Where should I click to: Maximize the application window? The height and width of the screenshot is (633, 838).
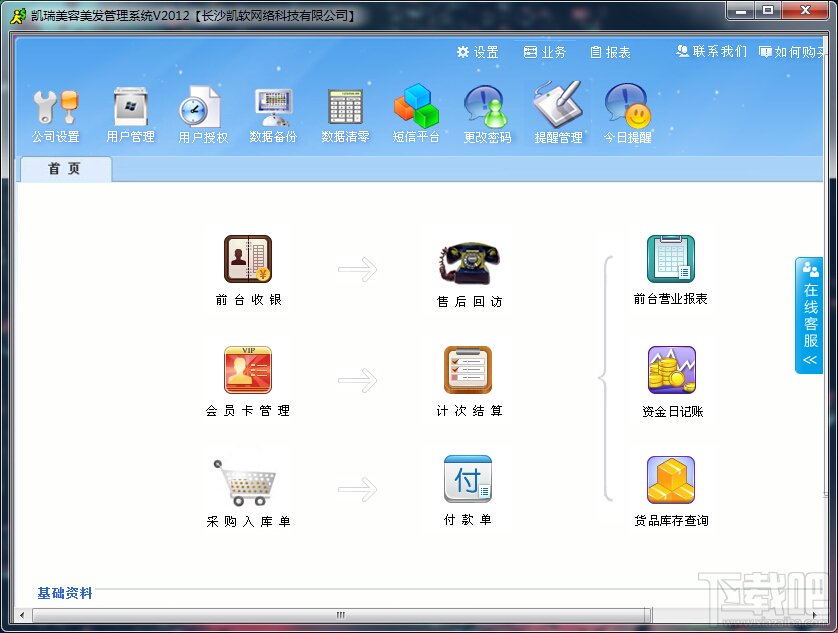coord(768,10)
